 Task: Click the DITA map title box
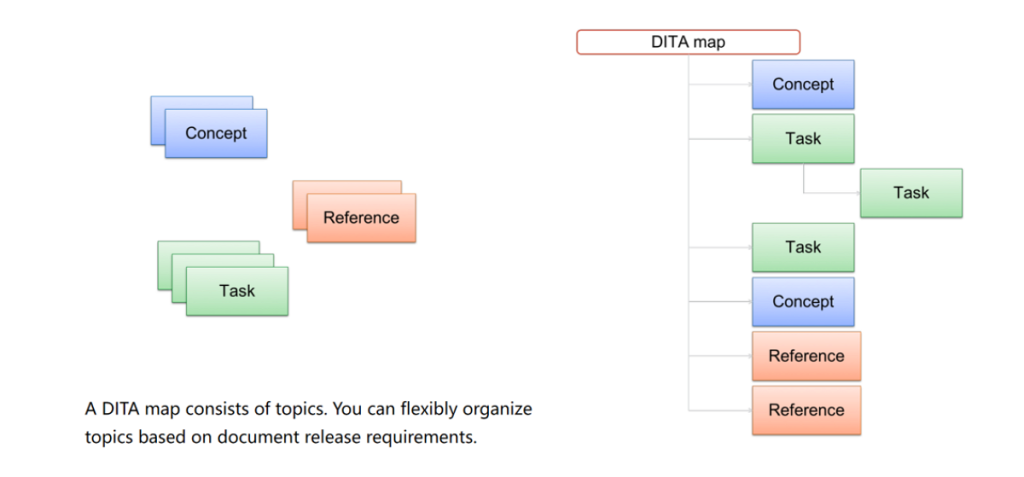pyautogui.click(x=688, y=42)
